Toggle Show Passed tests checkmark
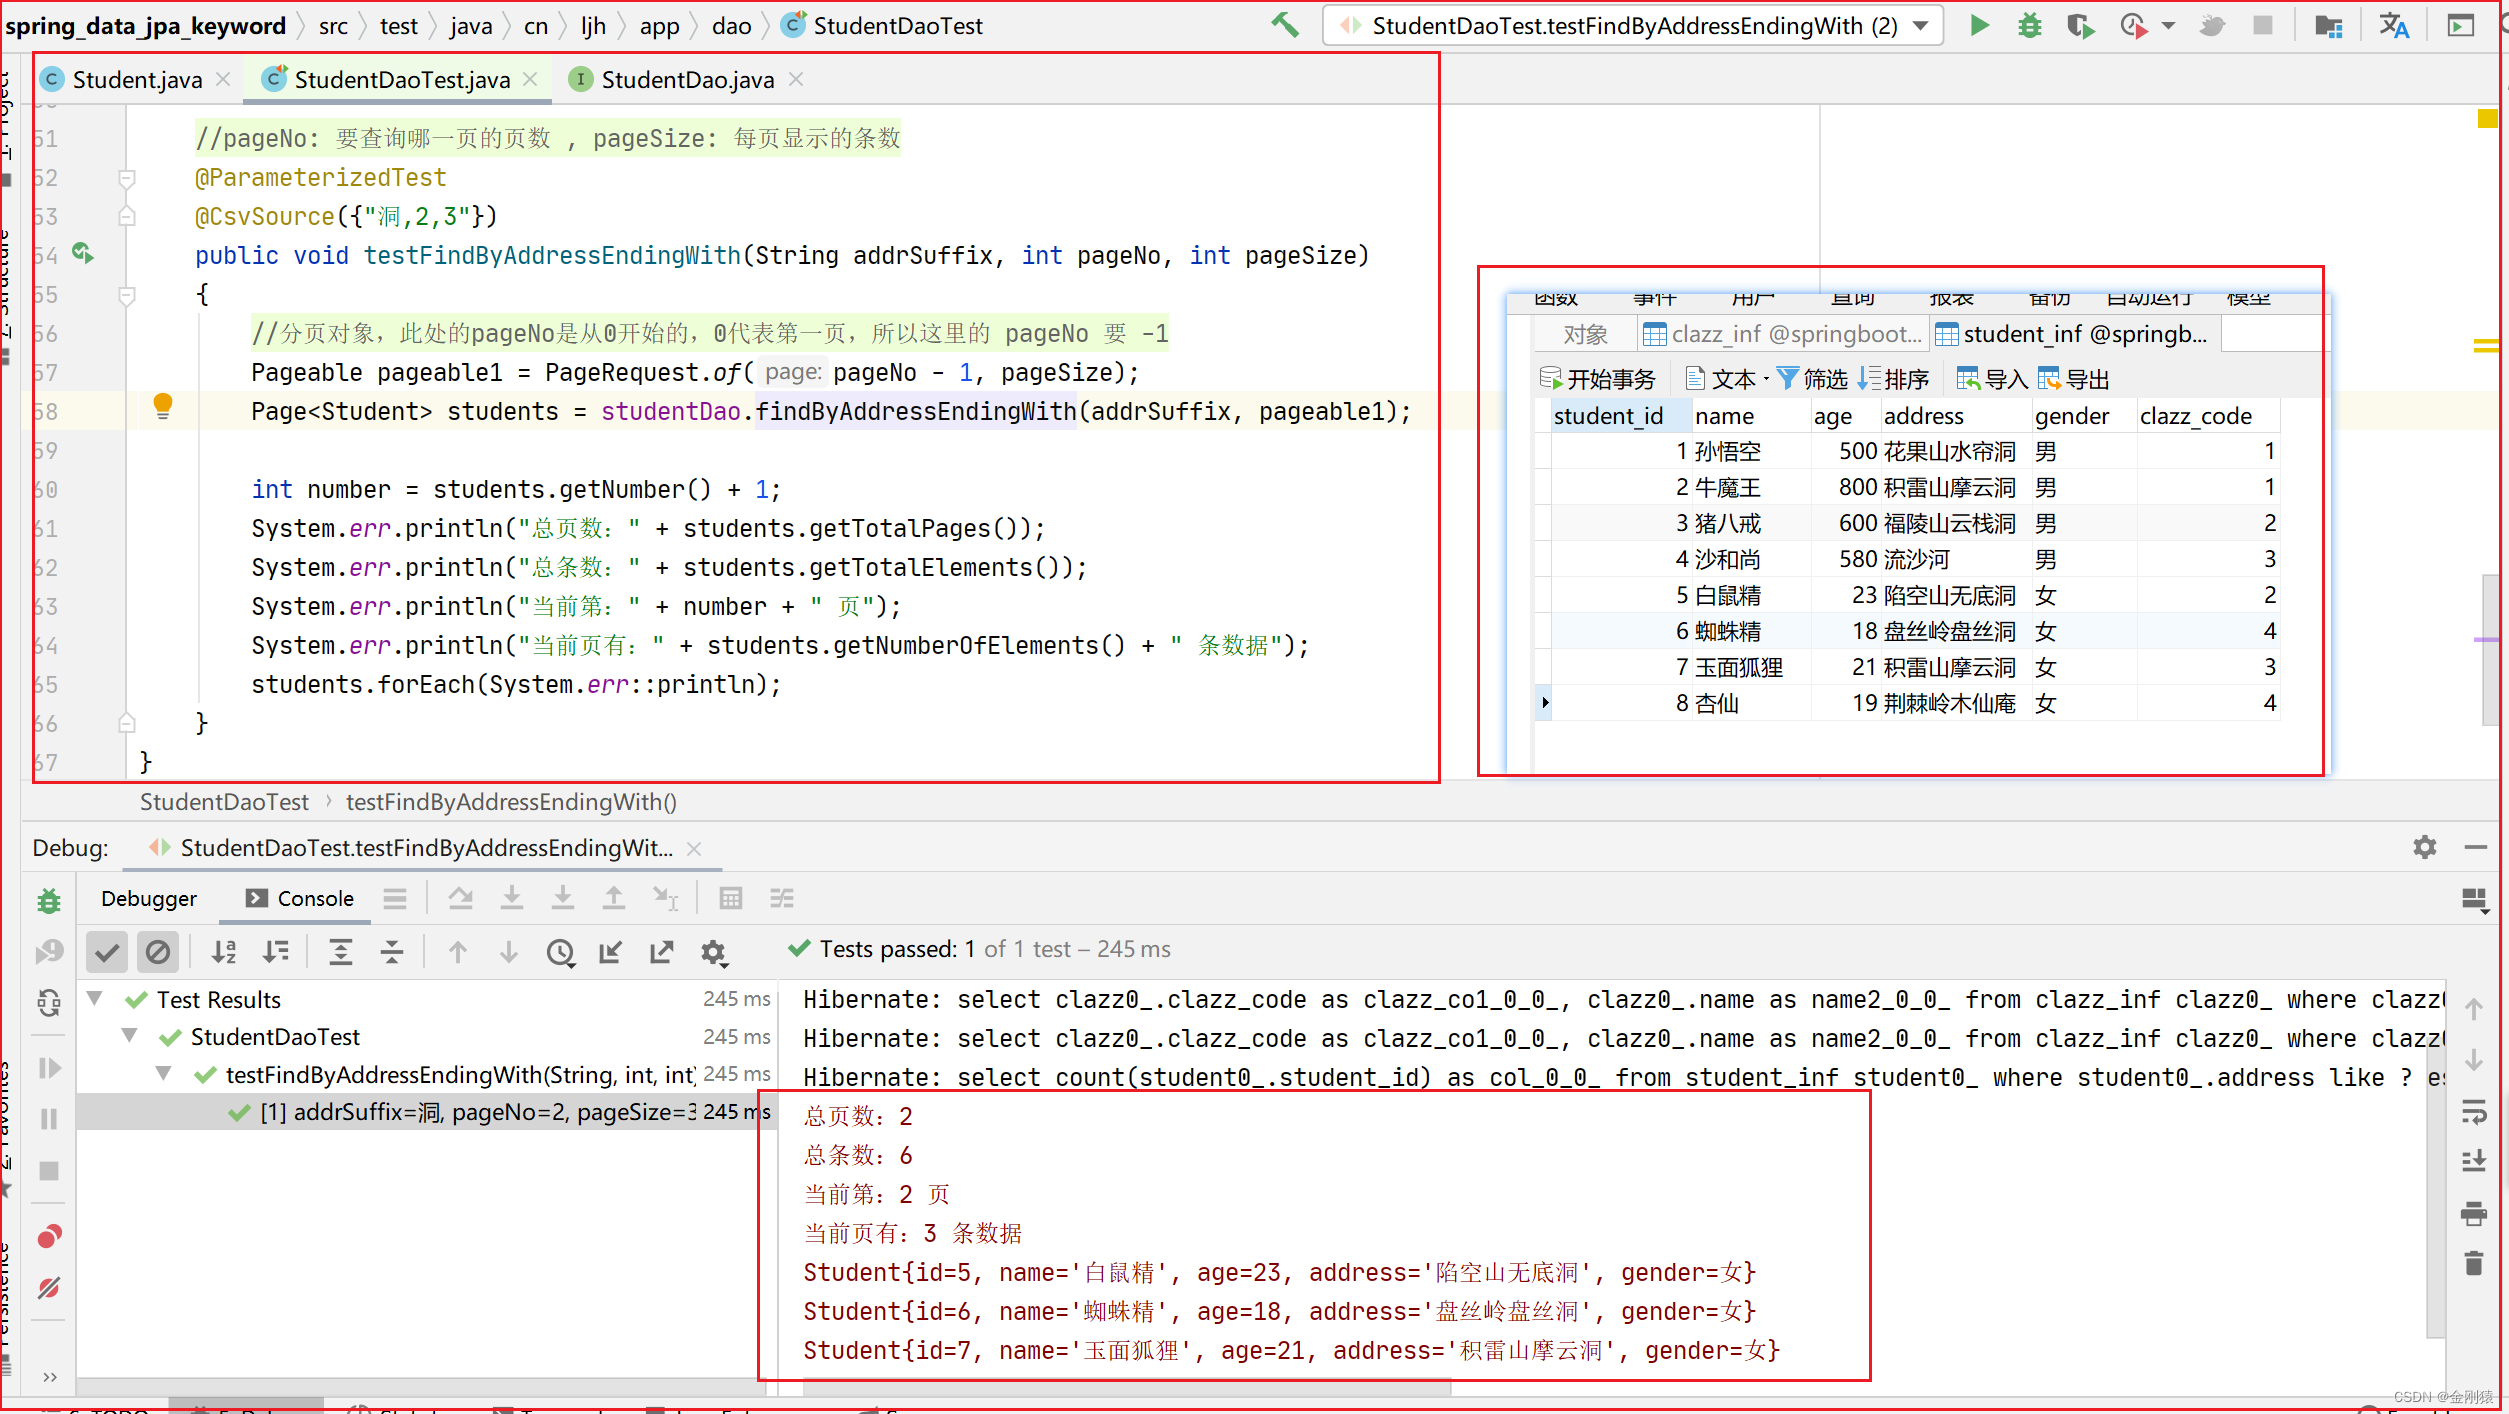 click(107, 952)
